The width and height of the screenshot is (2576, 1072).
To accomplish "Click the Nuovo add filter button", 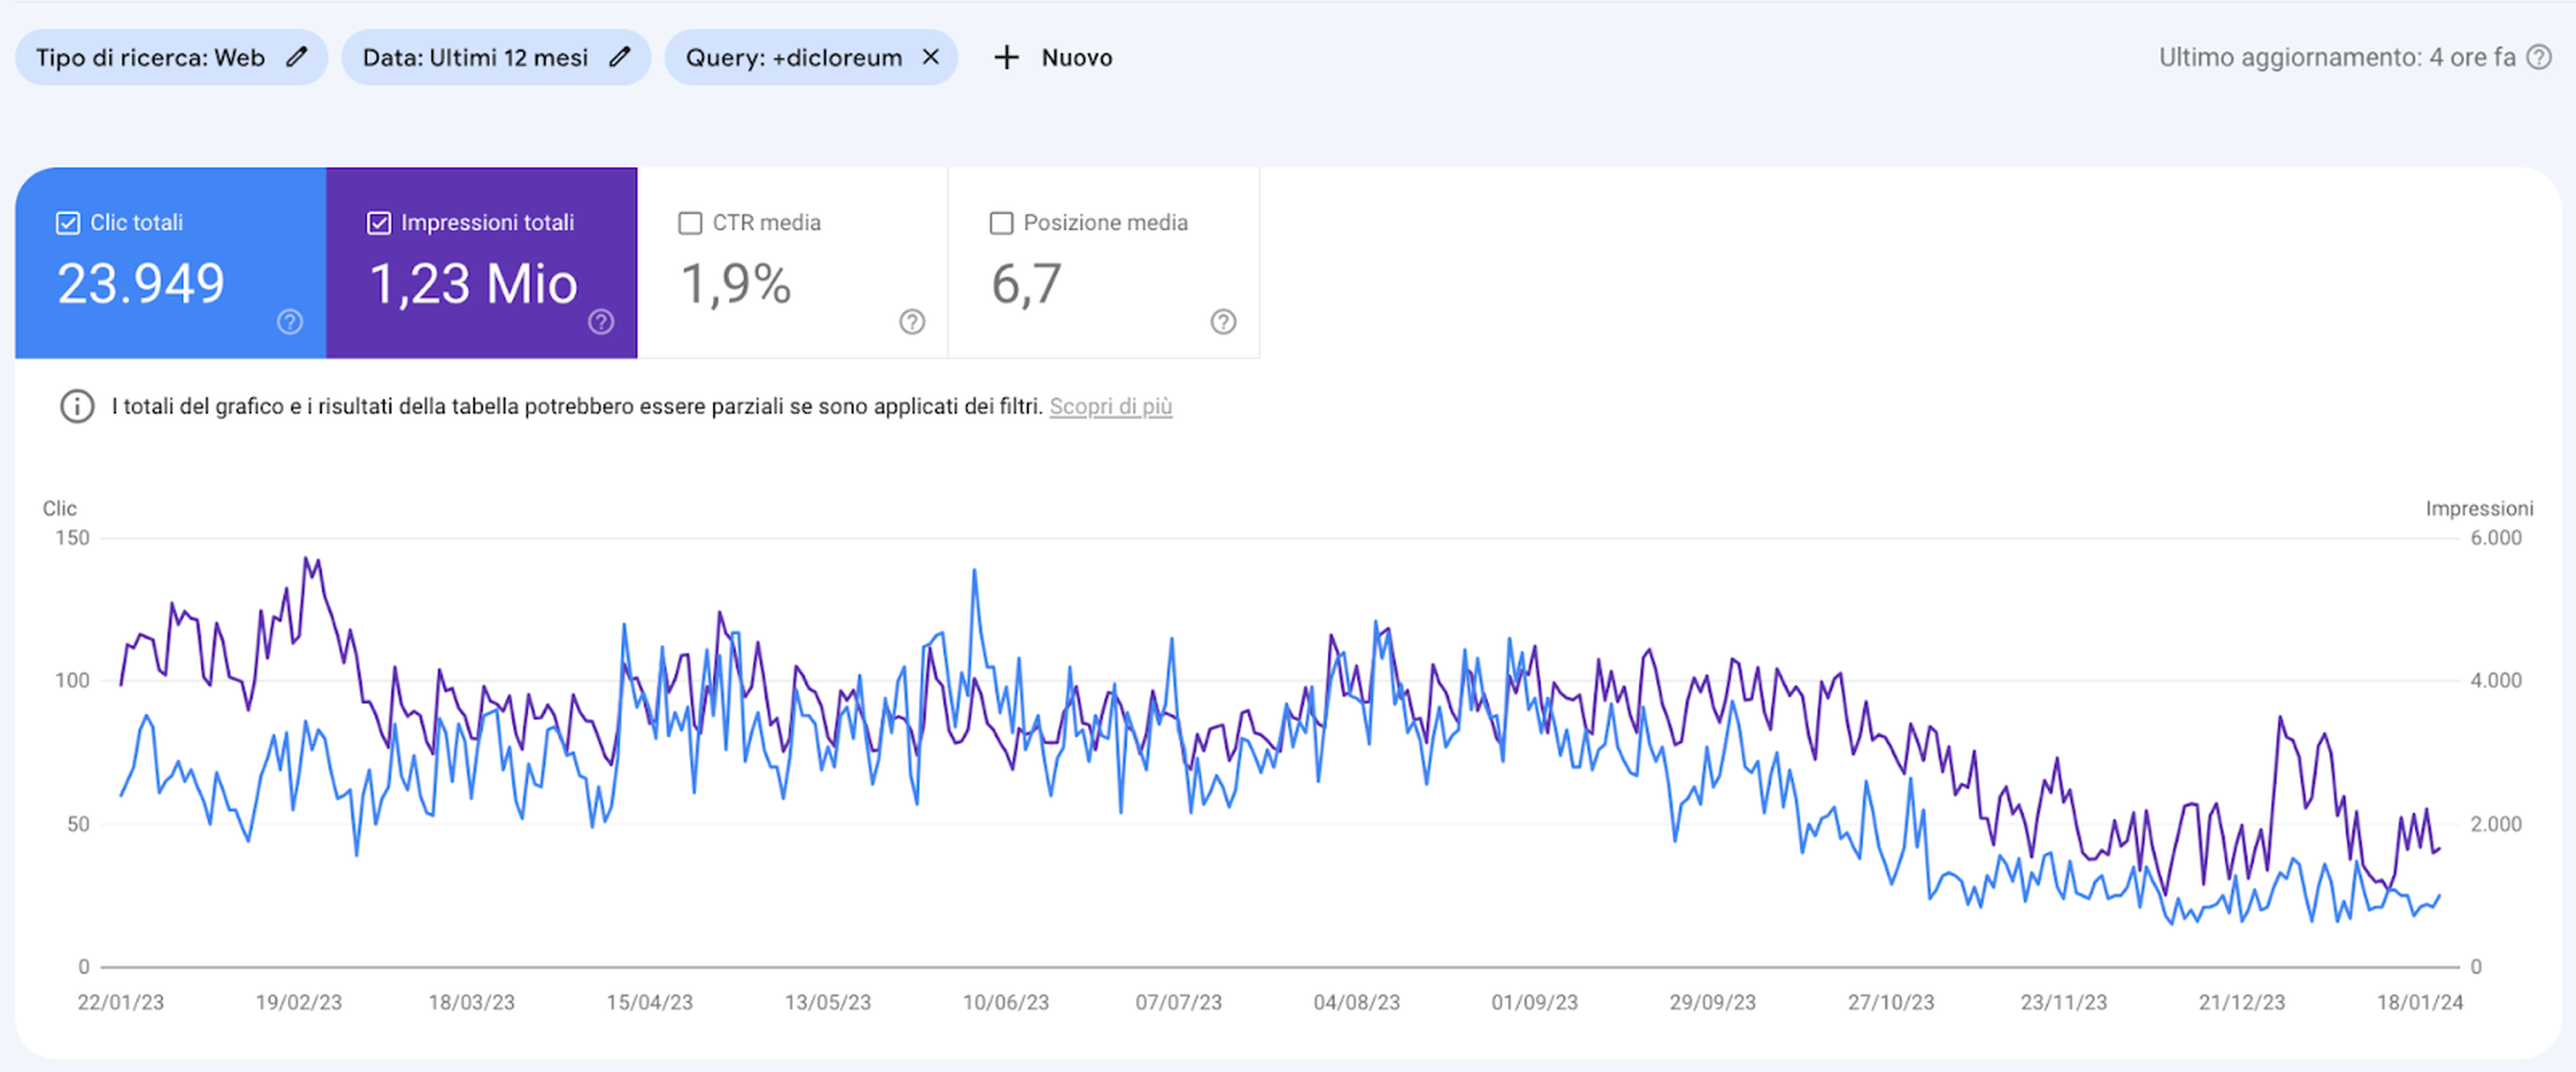I will [x=1076, y=57].
